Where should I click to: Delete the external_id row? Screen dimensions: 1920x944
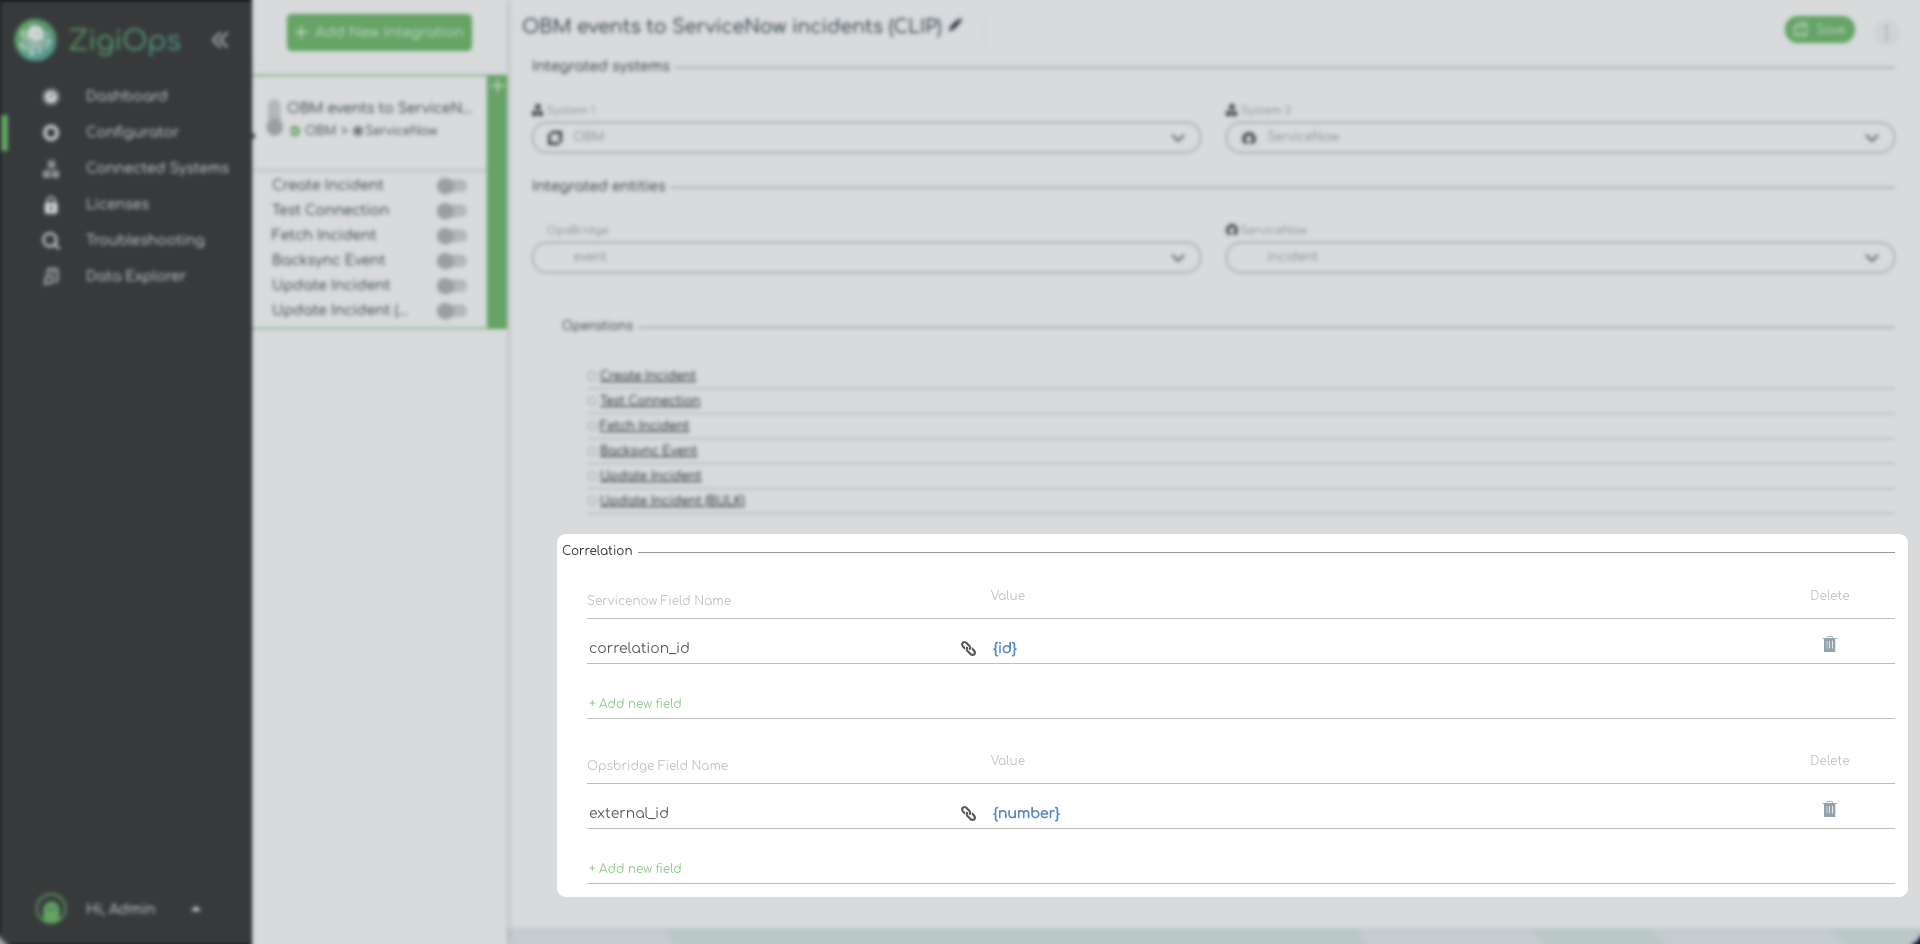[1829, 810]
